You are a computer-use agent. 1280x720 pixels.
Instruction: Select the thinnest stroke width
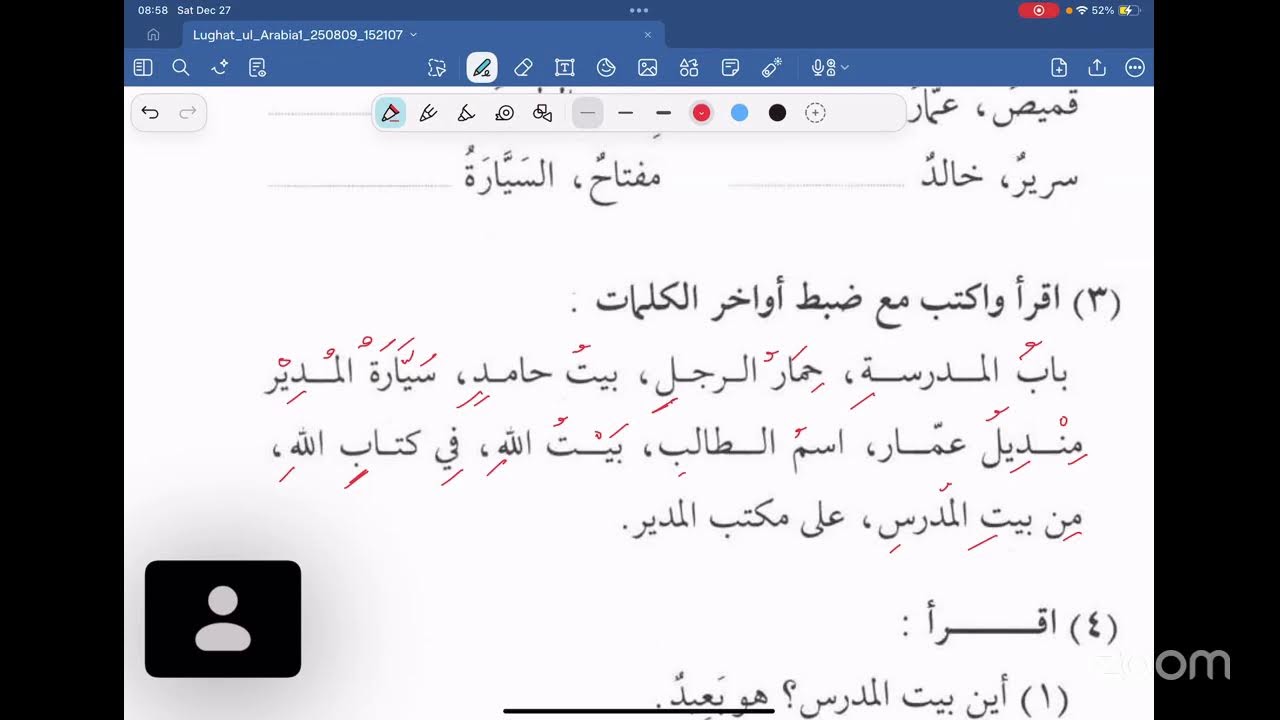[588, 113]
